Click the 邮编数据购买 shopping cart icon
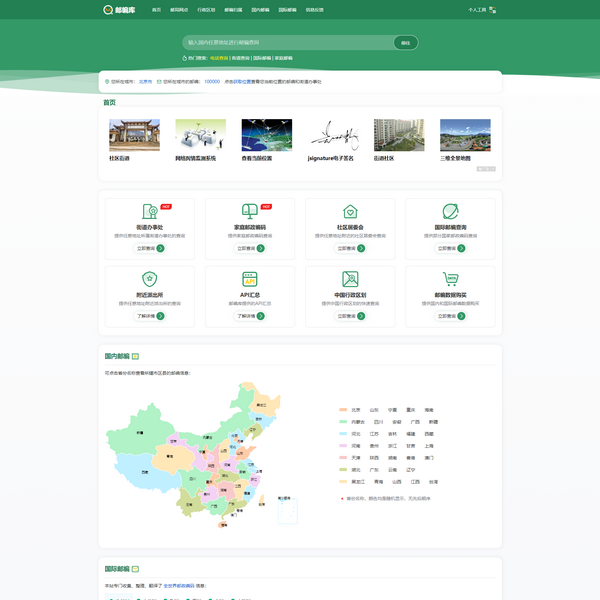This screenshot has width=600, height=600. tap(451, 280)
